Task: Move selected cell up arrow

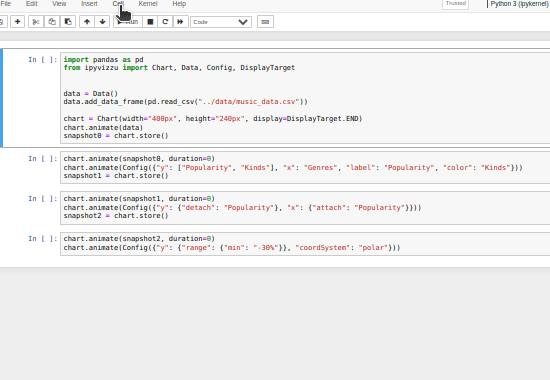Action: (87, 22)
